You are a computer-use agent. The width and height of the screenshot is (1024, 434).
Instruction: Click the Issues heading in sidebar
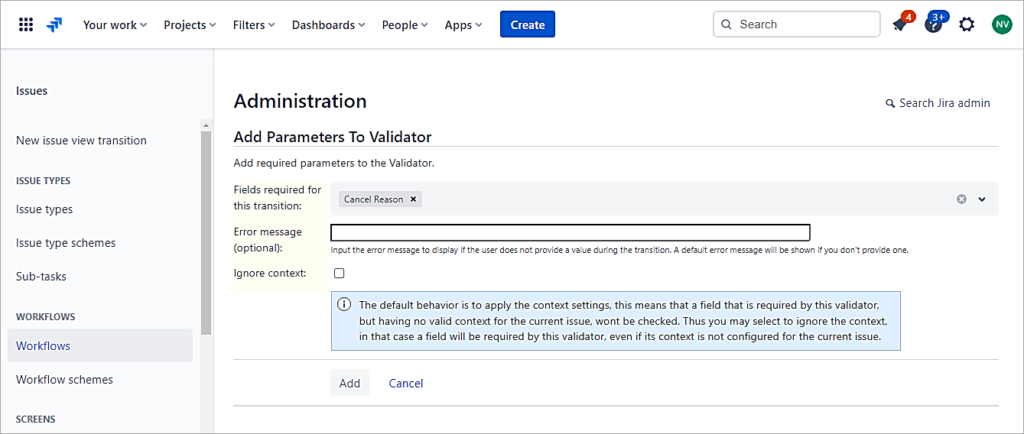pos(31,91)
